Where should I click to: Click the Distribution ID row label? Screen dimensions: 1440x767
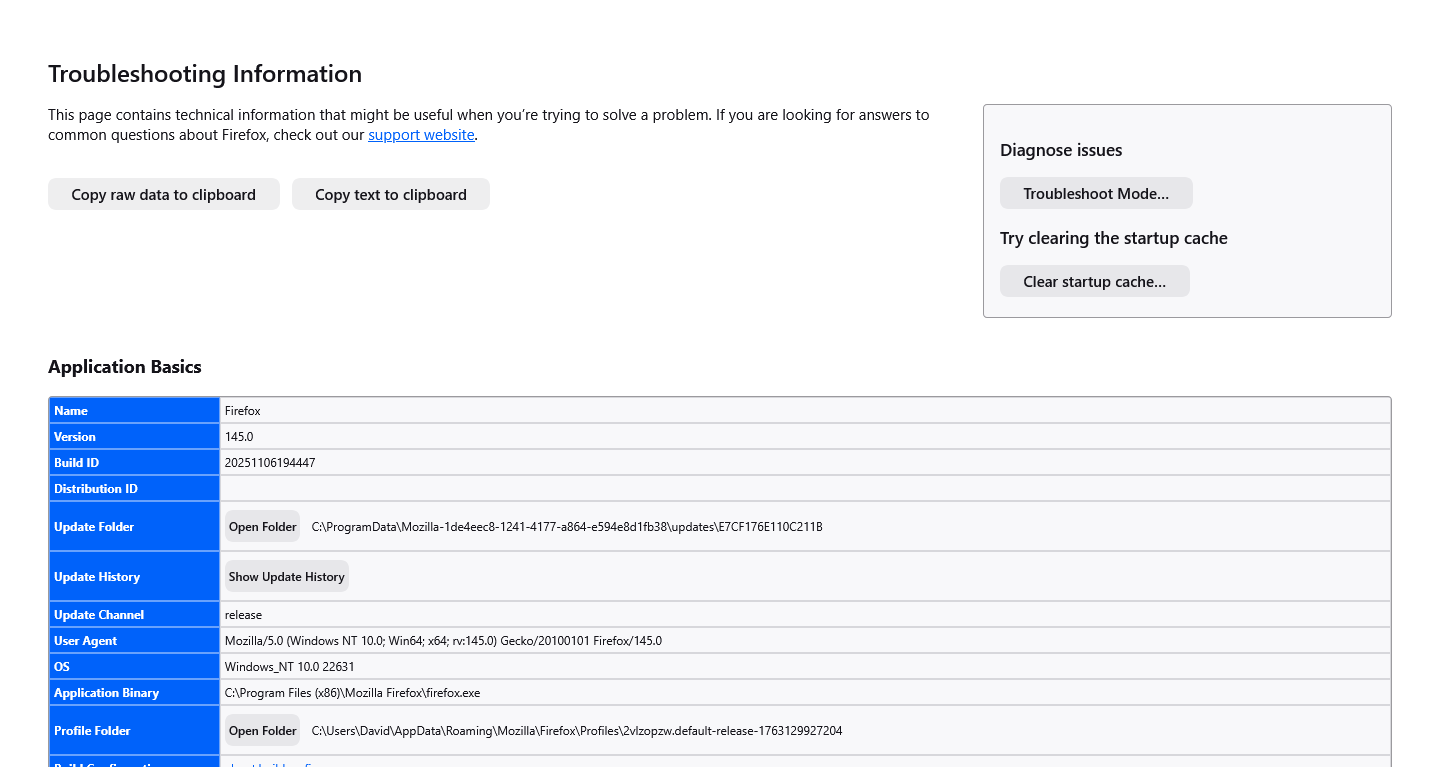click(x=96, y=489)
